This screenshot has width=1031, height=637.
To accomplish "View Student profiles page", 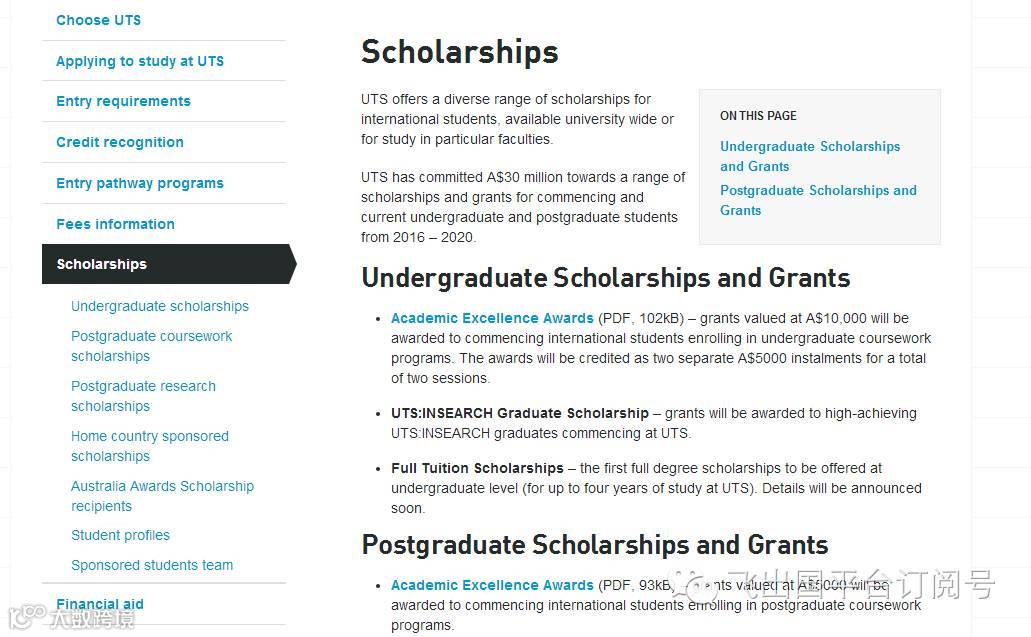I will pos(120,535).
